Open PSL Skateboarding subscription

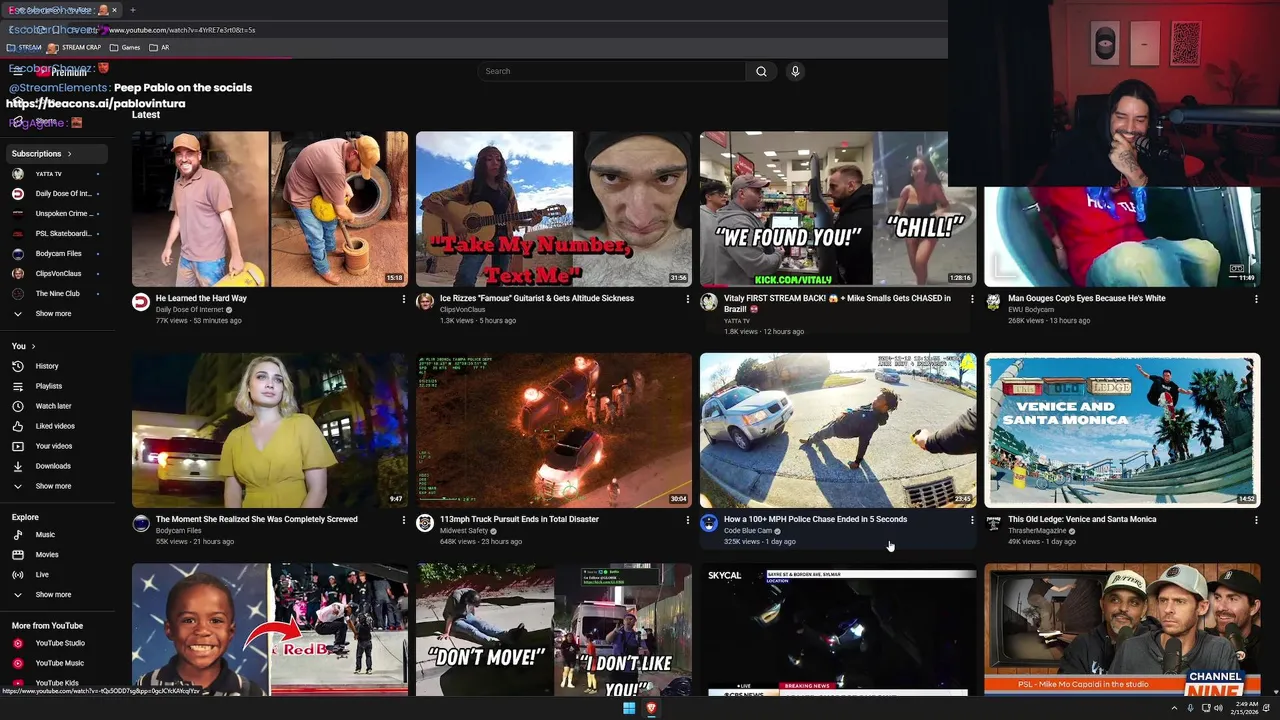56,234
